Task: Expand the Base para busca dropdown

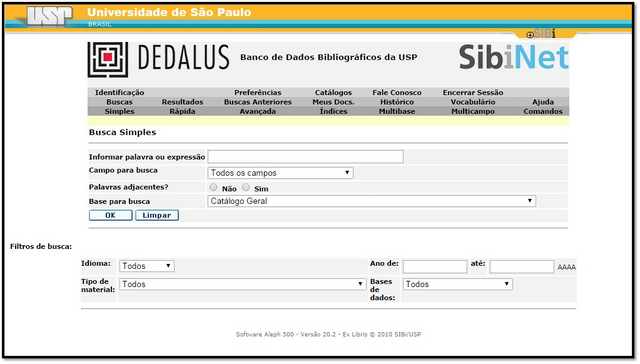Action: pyautogui.click(x=371, y=201)
